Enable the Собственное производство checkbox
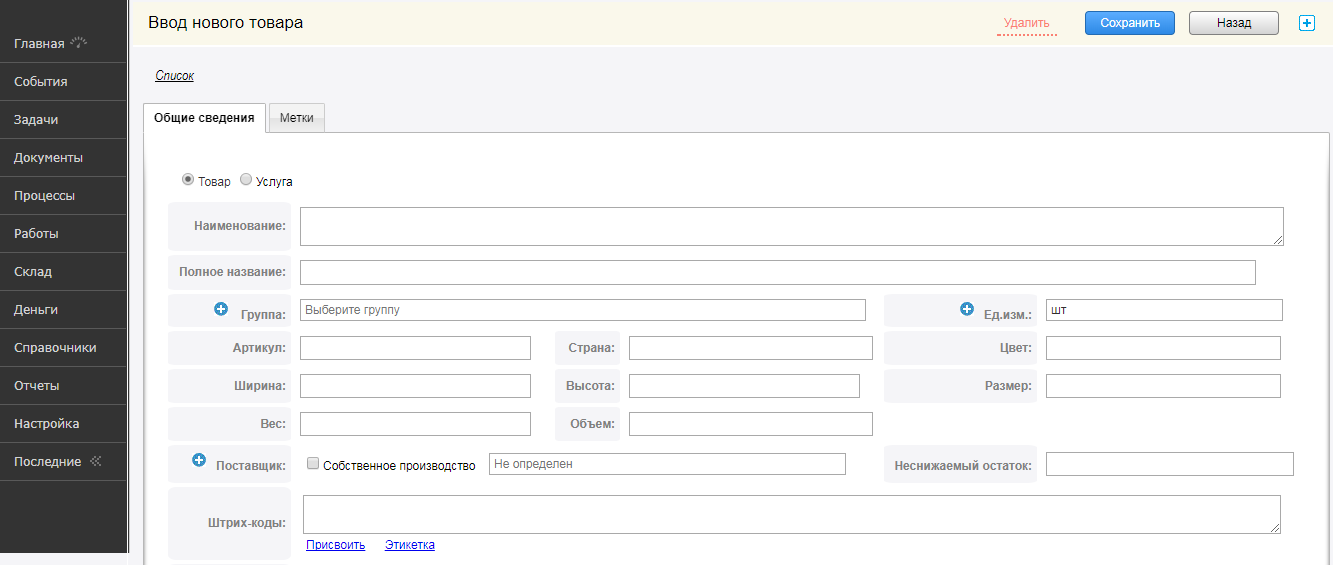The height and width of the screenshot is (565, 1333). (313, 464)
